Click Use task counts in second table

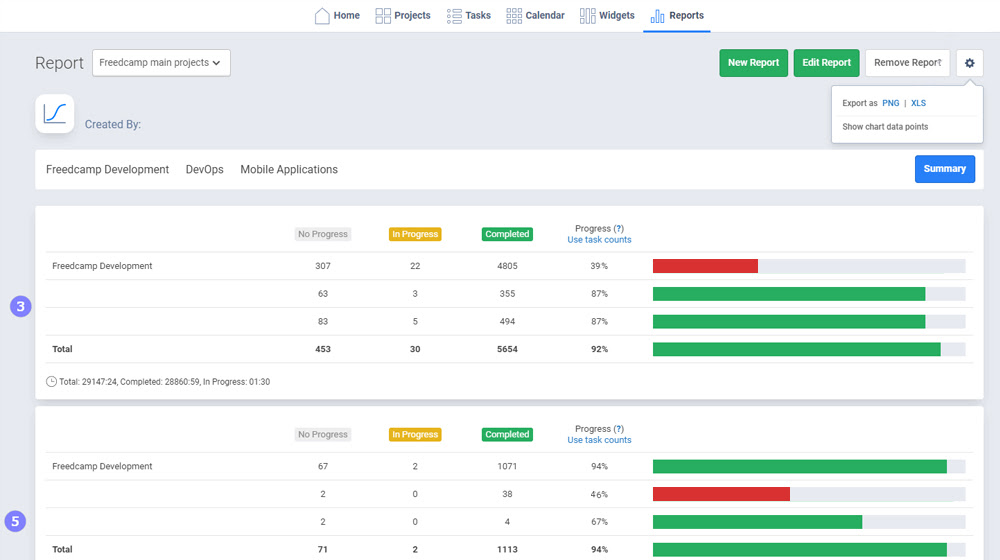599,440
